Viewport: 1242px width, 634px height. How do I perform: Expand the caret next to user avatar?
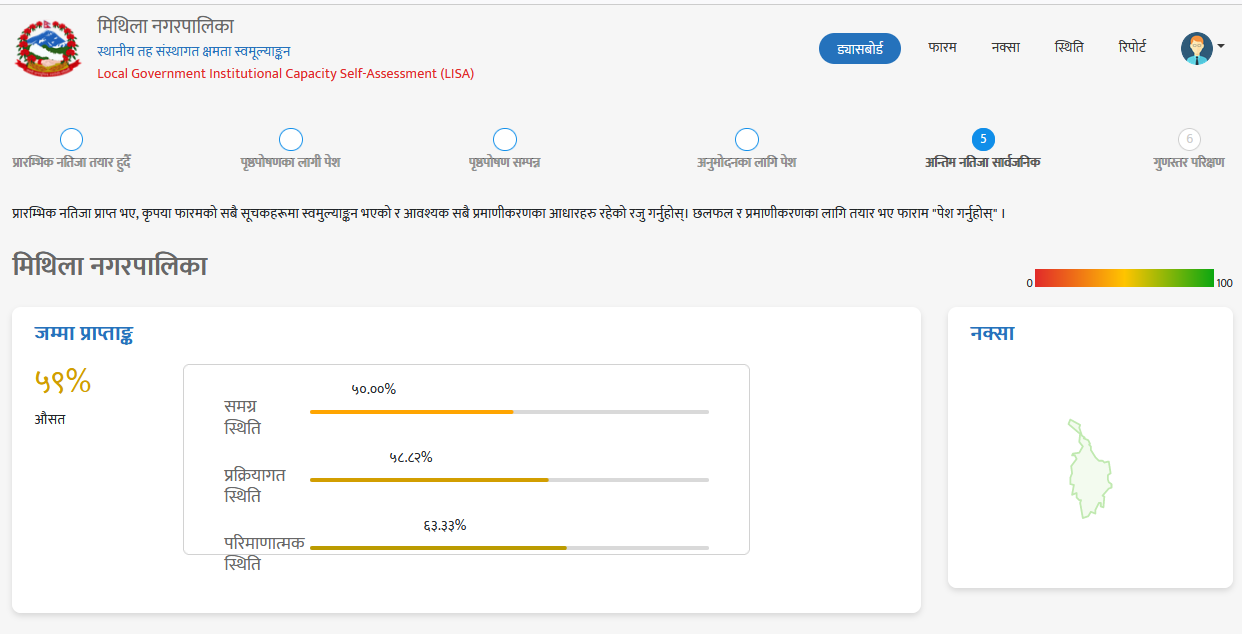tap(1221, 47)
